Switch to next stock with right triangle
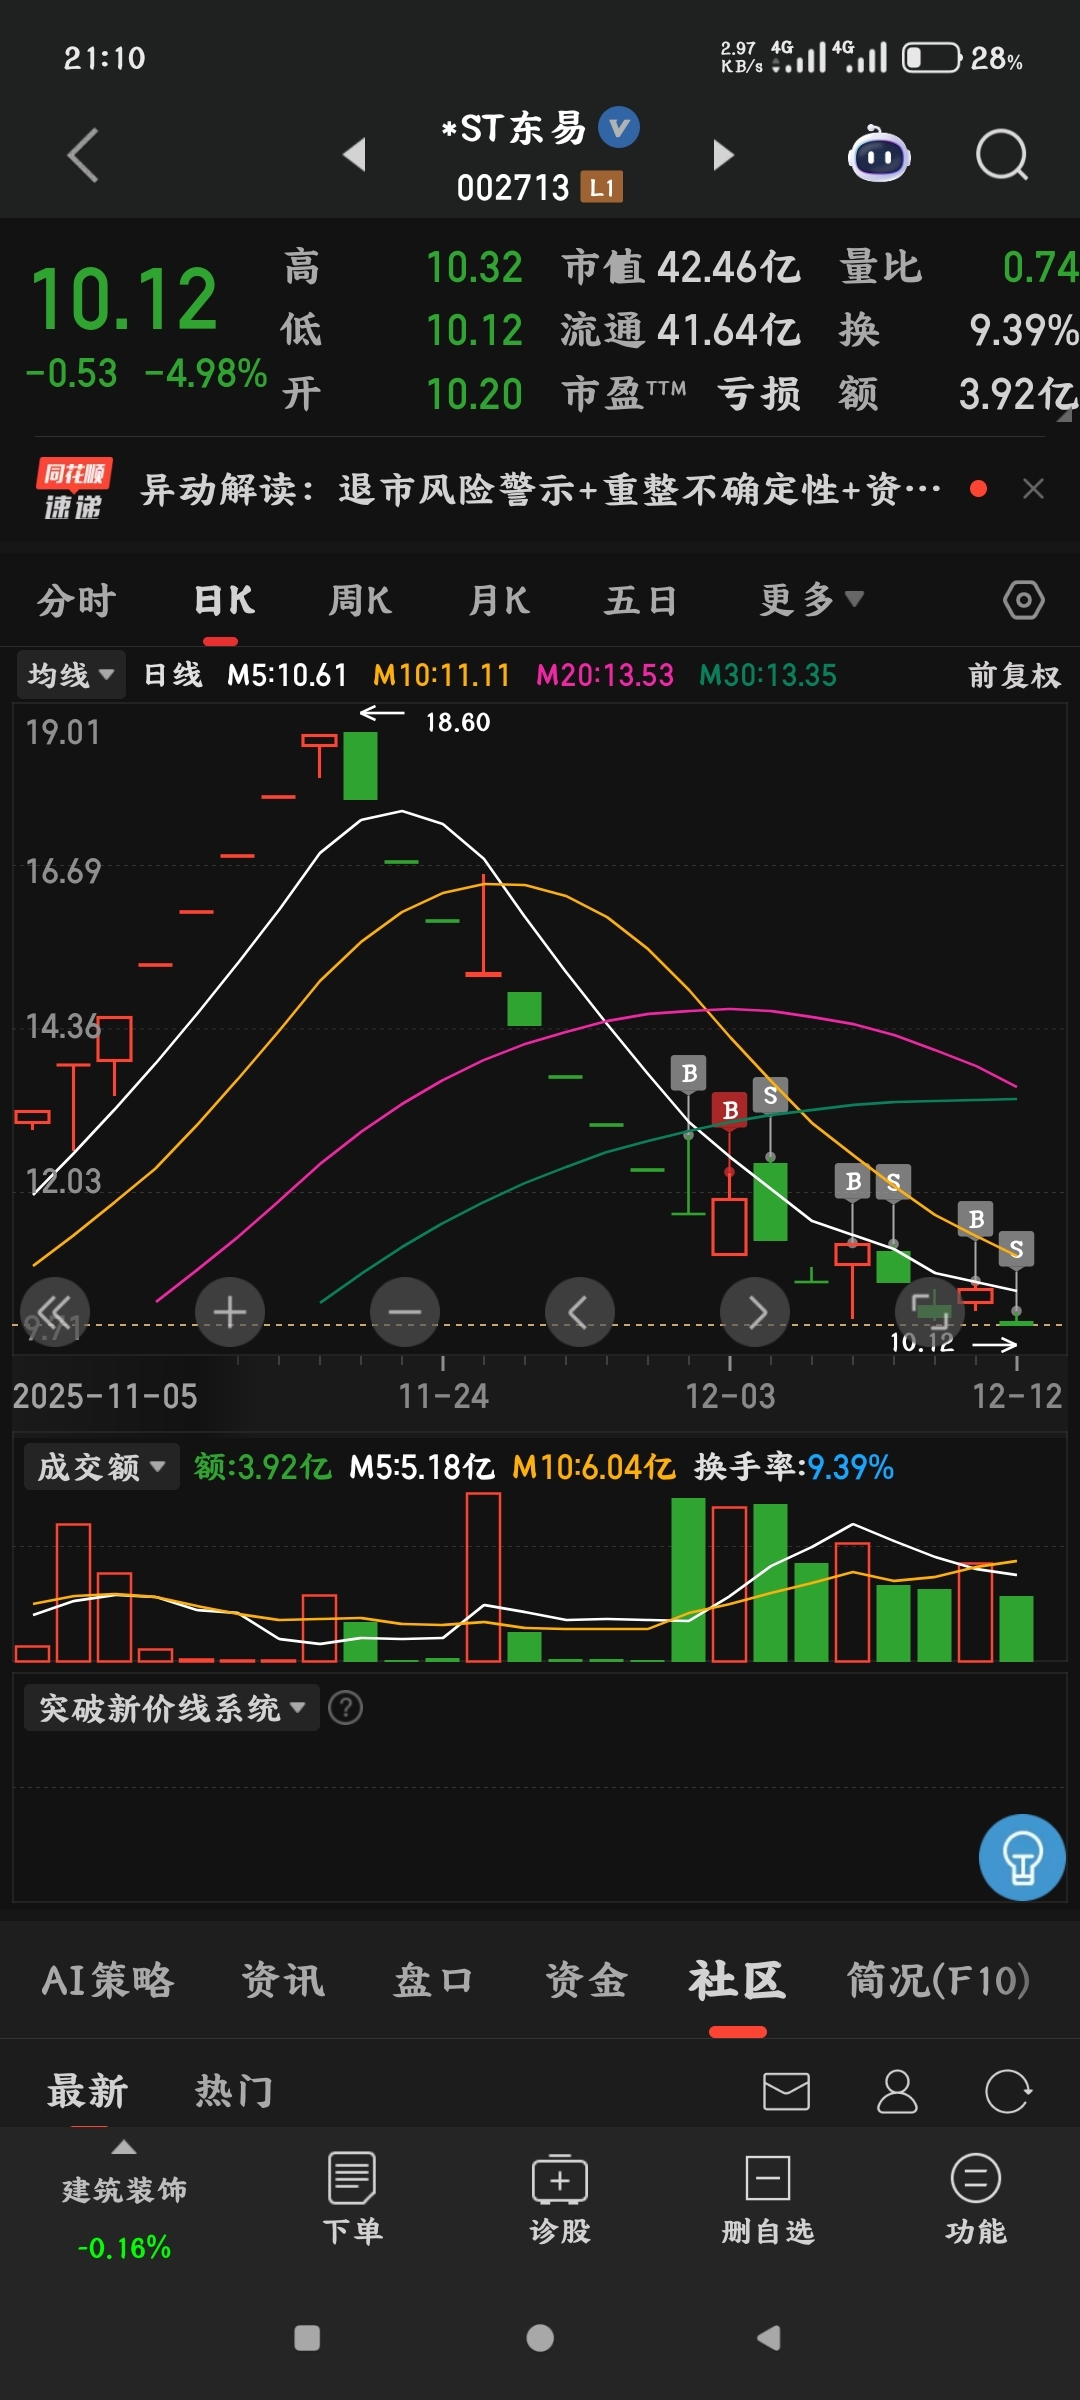Screen dimensions: 1080x2400 point(723,154)
